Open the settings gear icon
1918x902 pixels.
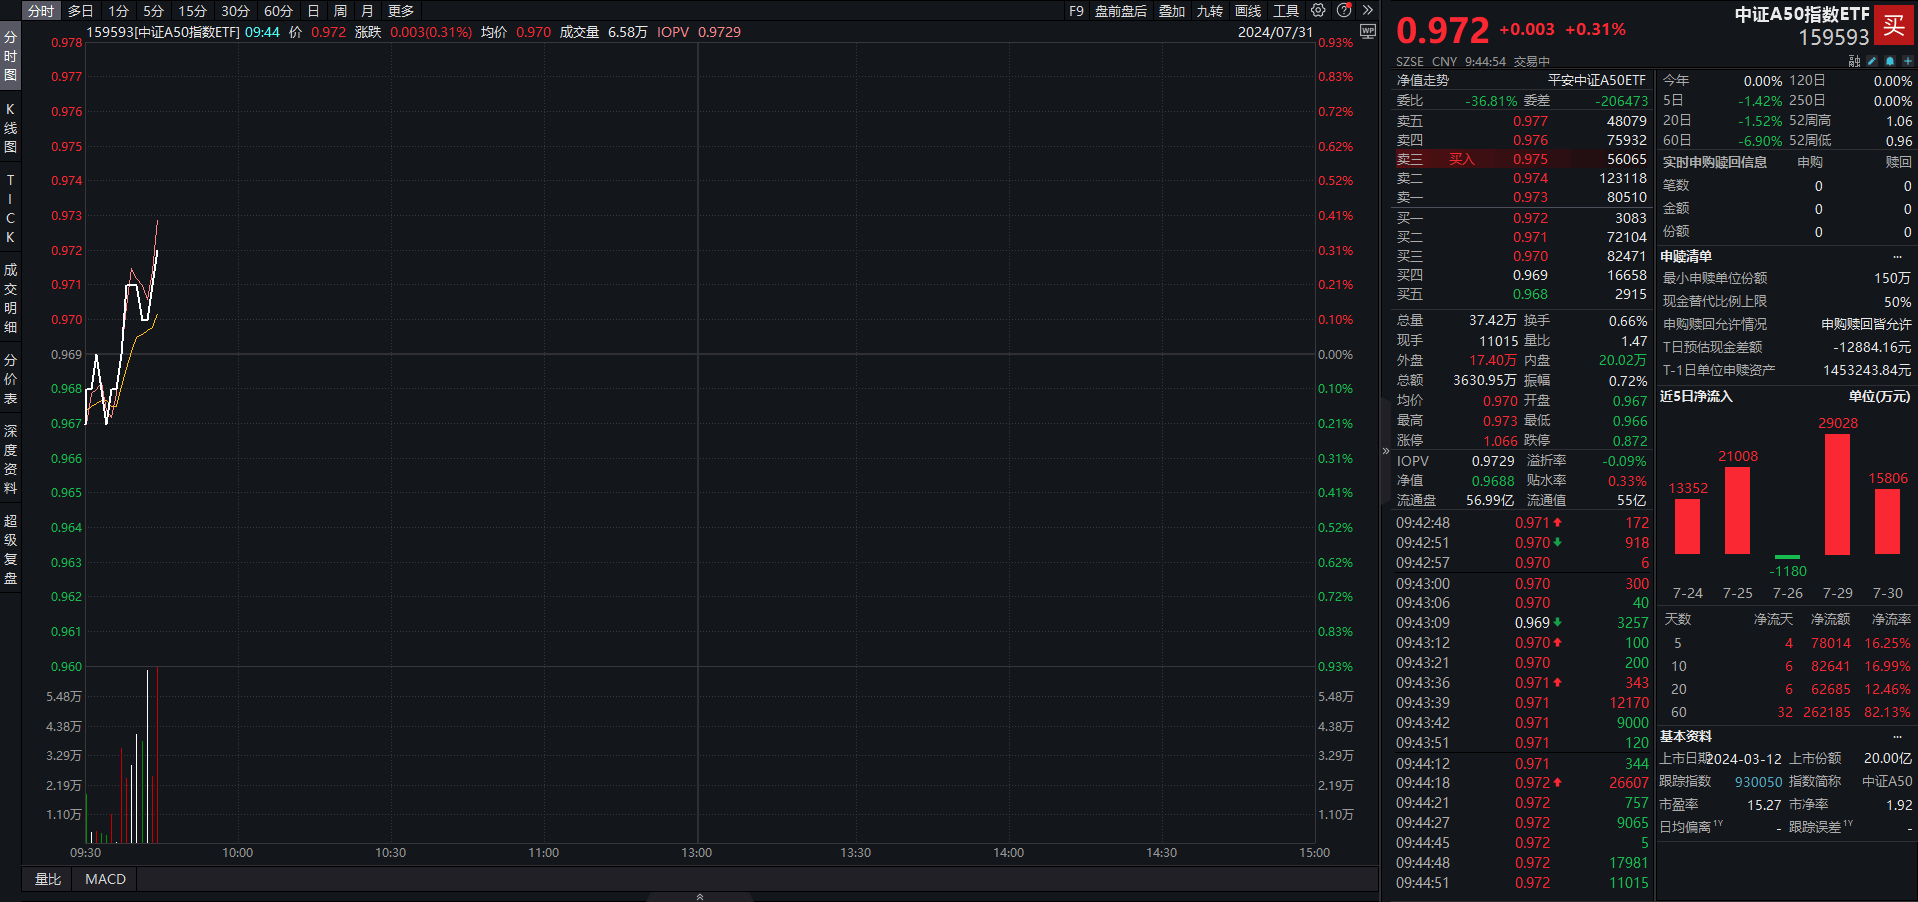1318,11
